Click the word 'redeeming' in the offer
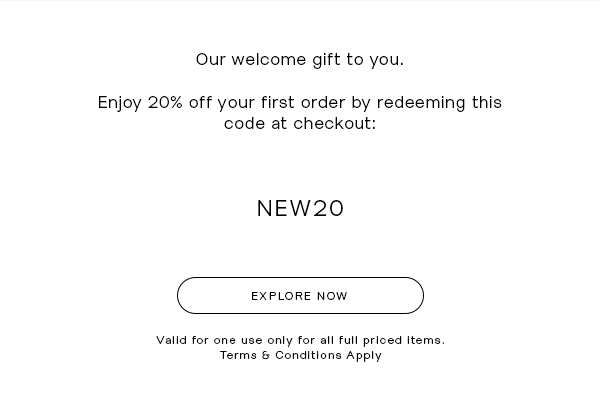This screenshot has height=395, width=600. click(421, 103)
